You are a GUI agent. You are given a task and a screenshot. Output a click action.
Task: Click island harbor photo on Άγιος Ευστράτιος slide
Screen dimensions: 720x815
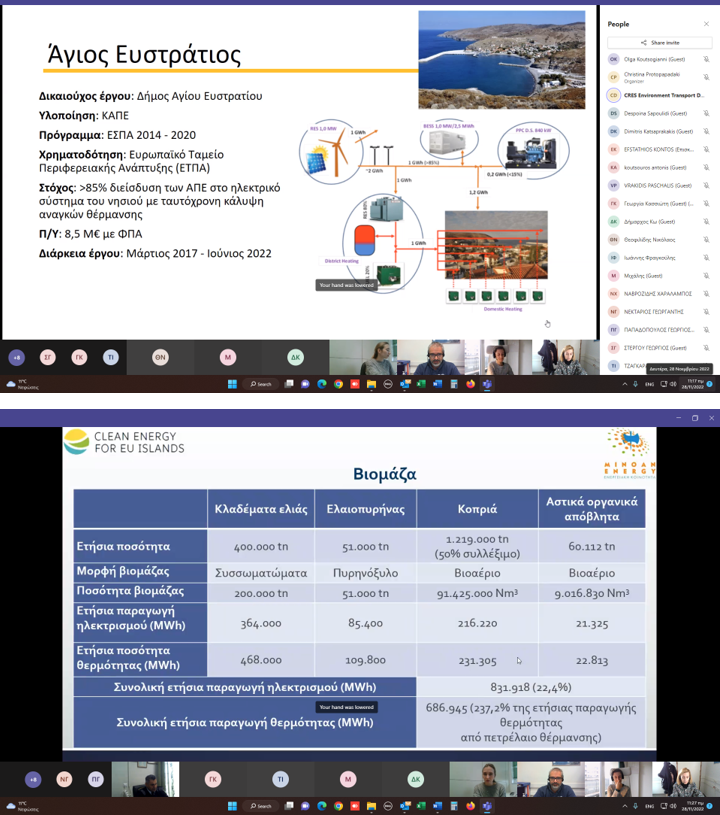tap(502, 60)
